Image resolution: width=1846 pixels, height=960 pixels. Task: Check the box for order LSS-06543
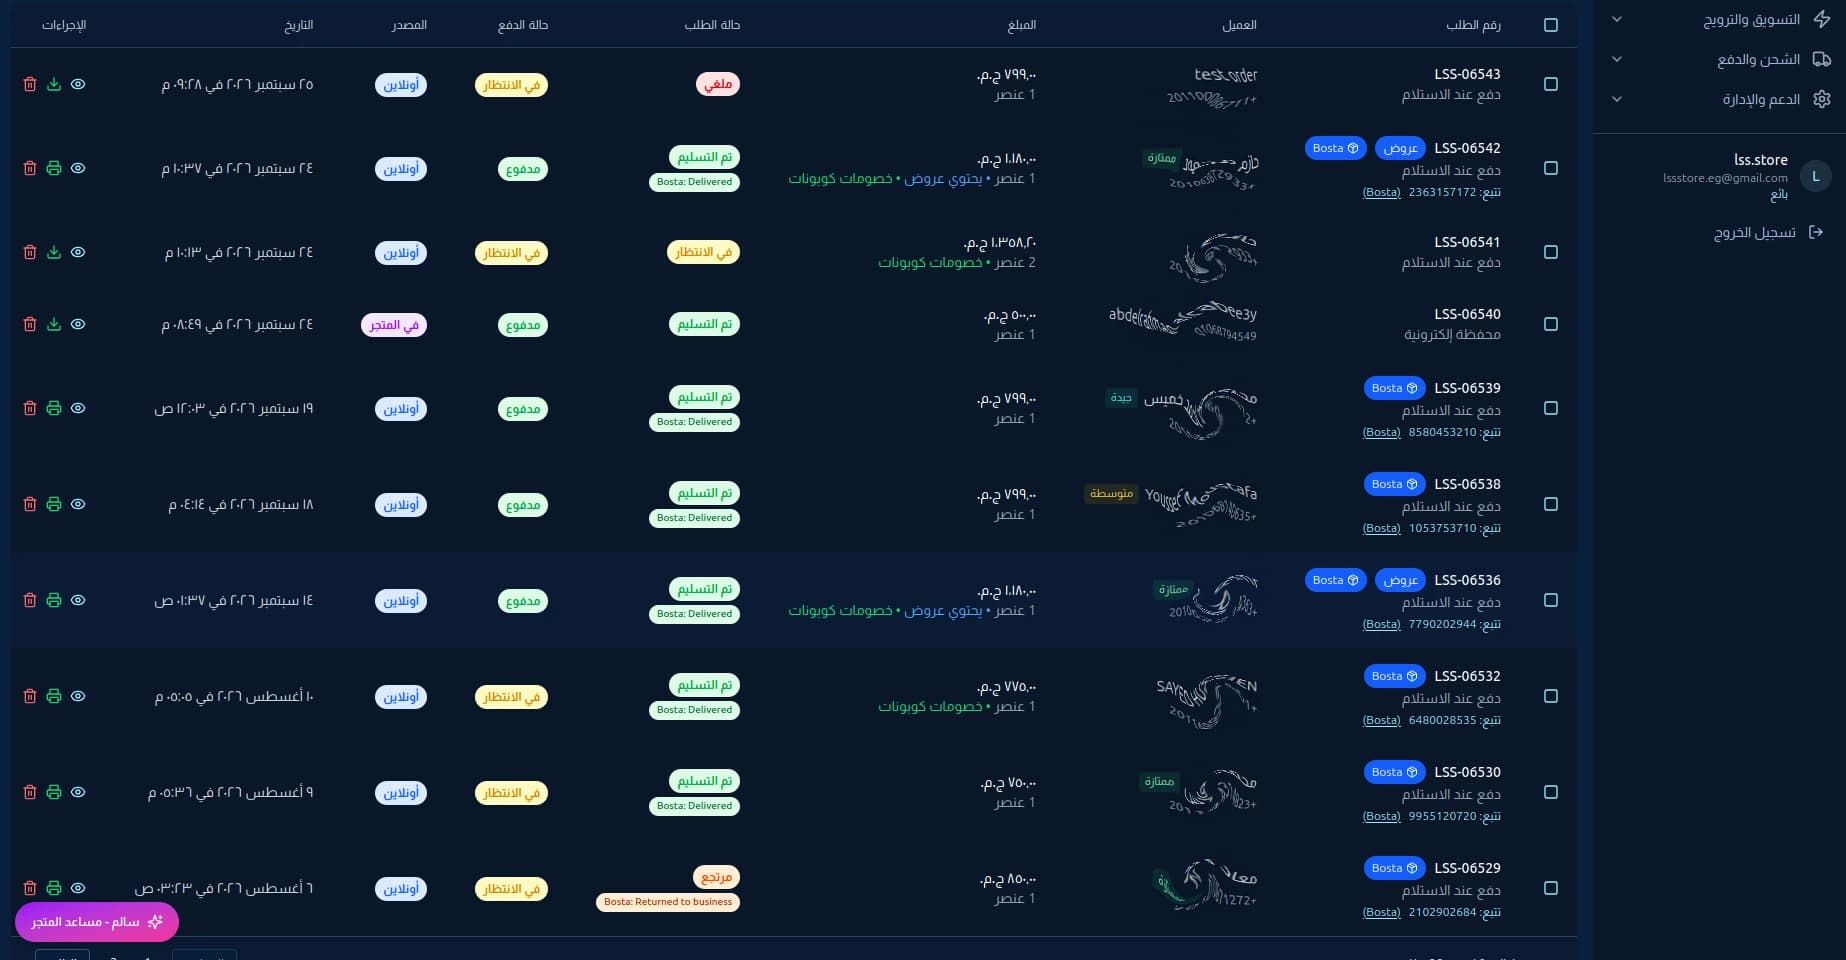(1551, 85)
